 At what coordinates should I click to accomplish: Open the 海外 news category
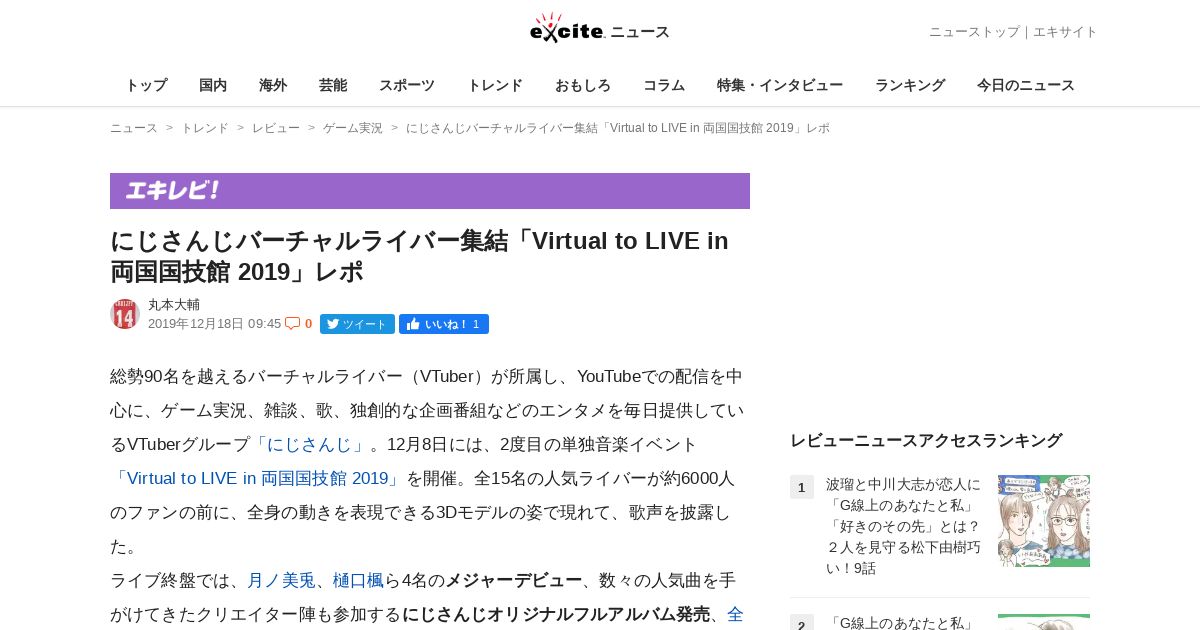click(x=273, y=86)
